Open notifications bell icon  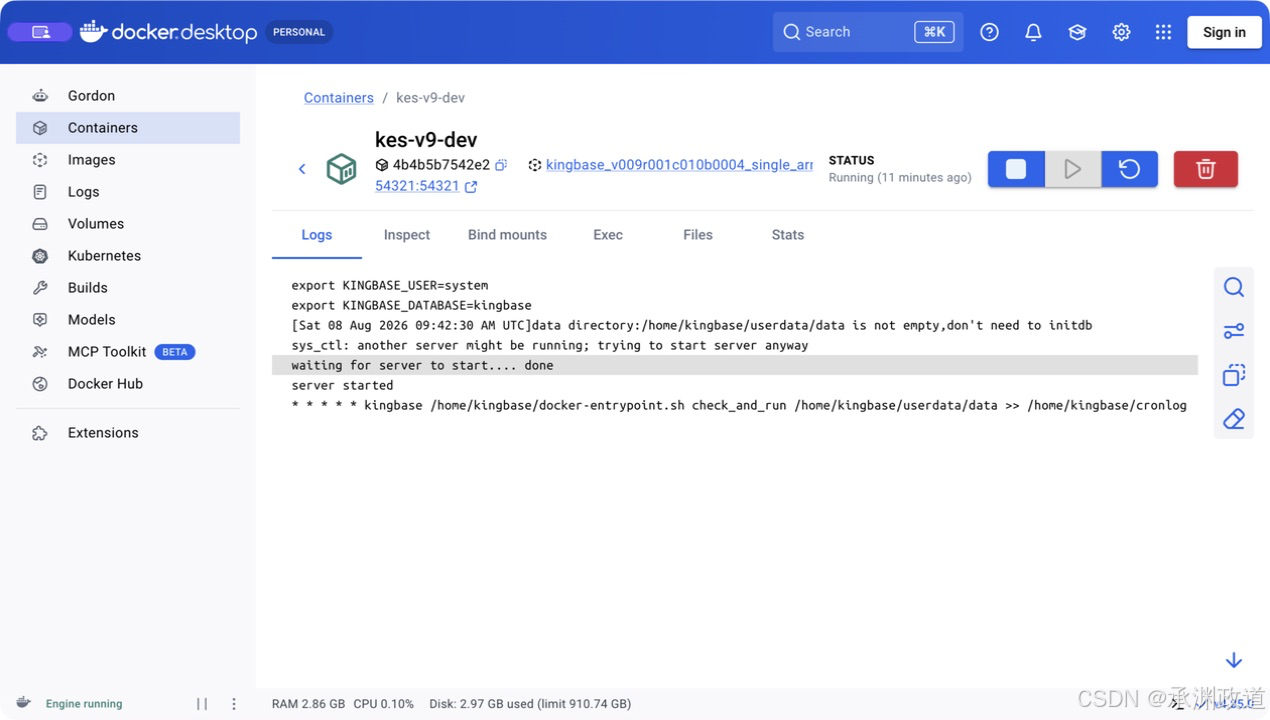[1033, 32]
